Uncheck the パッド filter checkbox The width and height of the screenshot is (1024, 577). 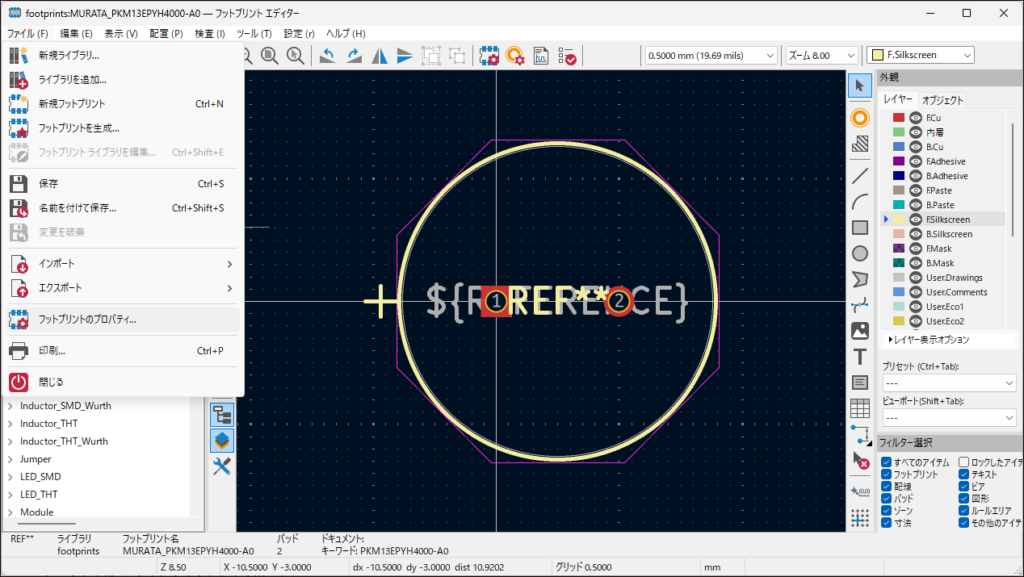click(886, 497)
